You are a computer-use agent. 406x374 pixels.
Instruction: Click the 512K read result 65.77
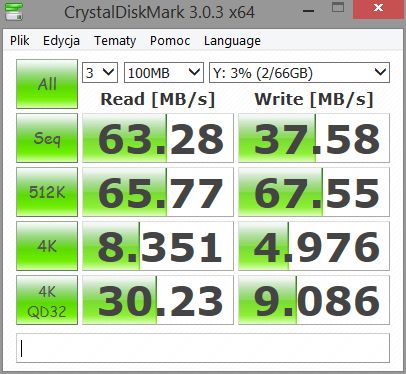[158, 192]
